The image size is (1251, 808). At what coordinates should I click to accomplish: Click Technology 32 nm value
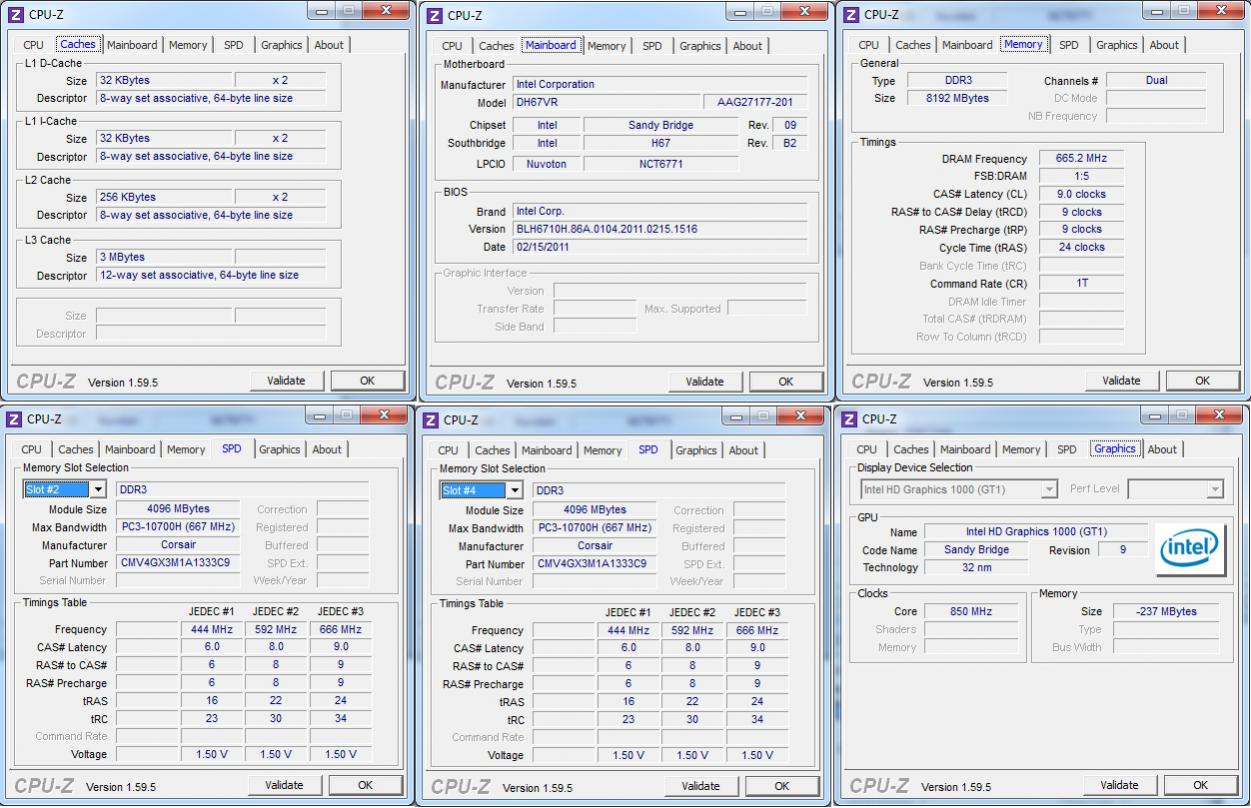pos(976,568)
